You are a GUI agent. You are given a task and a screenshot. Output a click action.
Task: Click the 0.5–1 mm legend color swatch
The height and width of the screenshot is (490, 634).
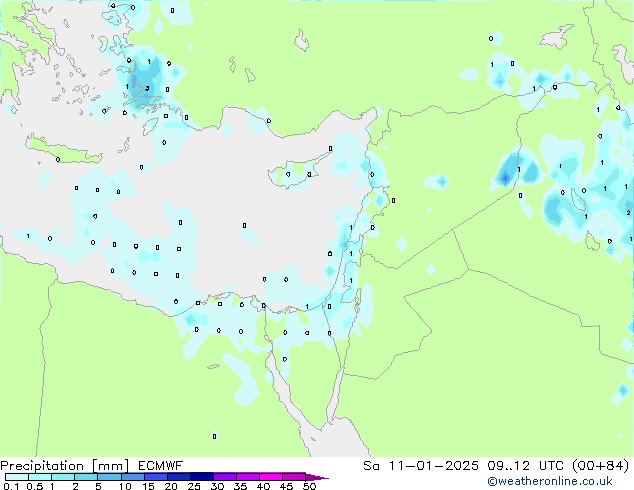pos(40,477)
